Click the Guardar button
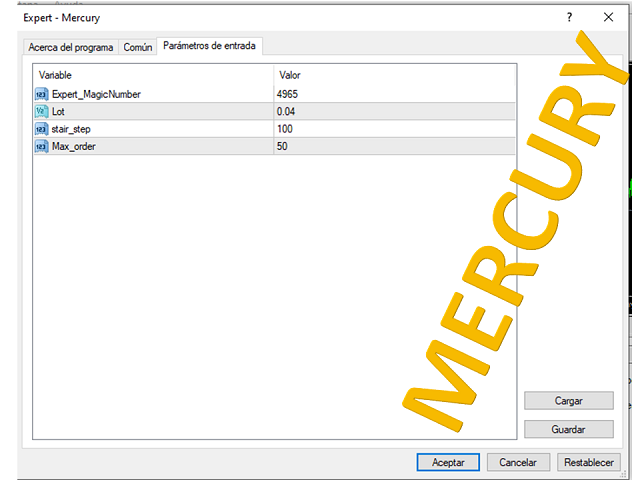Viewport: 640px width, 480px height. click(x=569, y=429)
